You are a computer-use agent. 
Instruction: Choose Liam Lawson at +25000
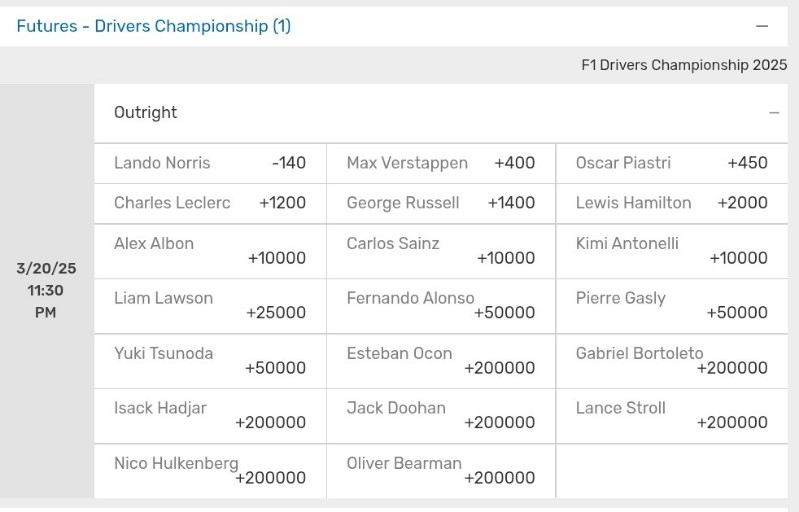210,306
